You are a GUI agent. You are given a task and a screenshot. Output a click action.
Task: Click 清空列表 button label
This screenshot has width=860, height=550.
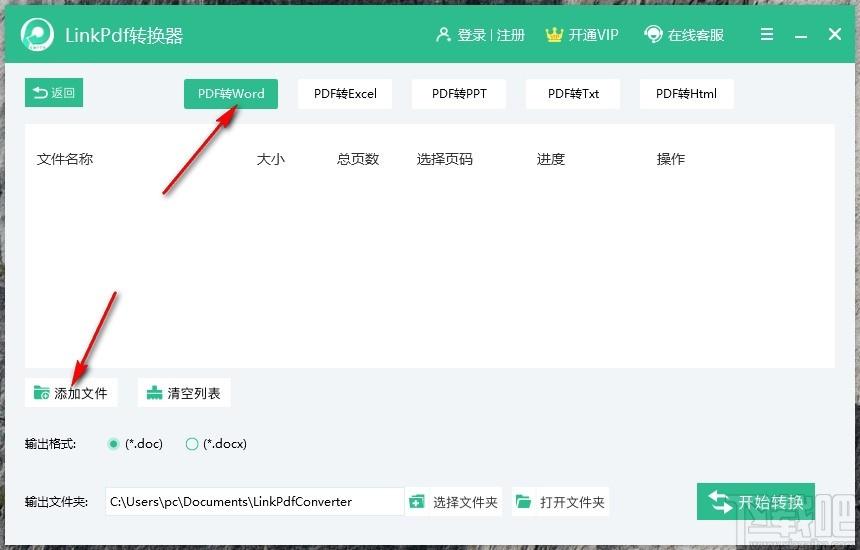(194, 393)
